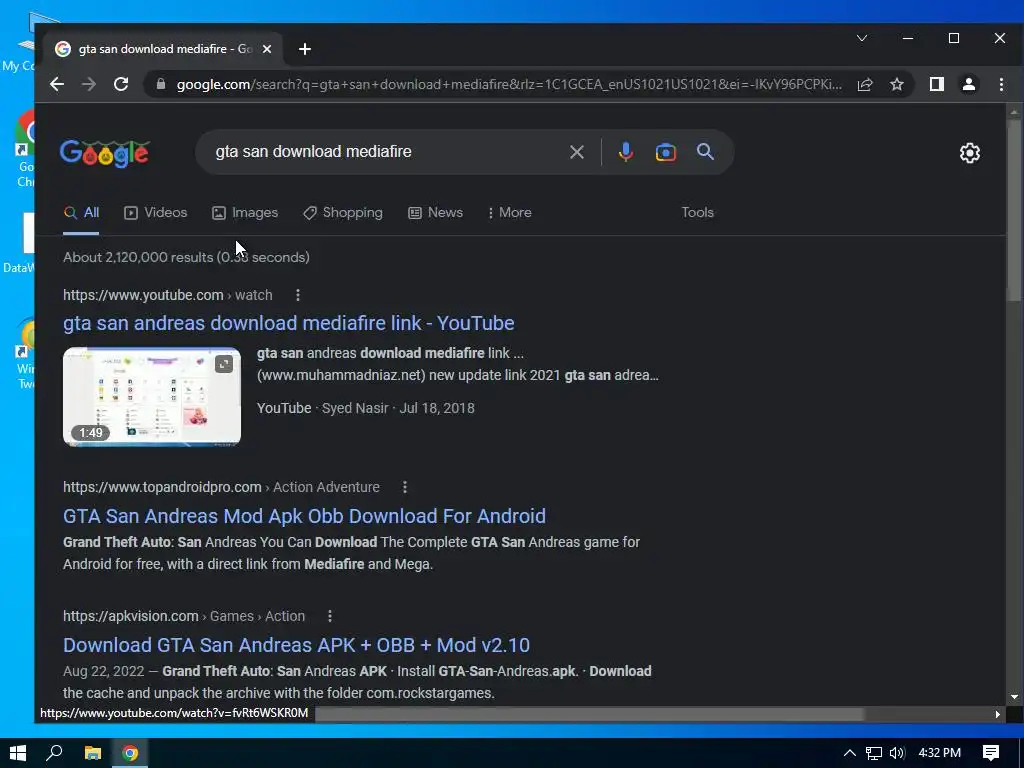
Task: Click the topandroidpro.com URL breadcrumb
Action: pos(221,487)
